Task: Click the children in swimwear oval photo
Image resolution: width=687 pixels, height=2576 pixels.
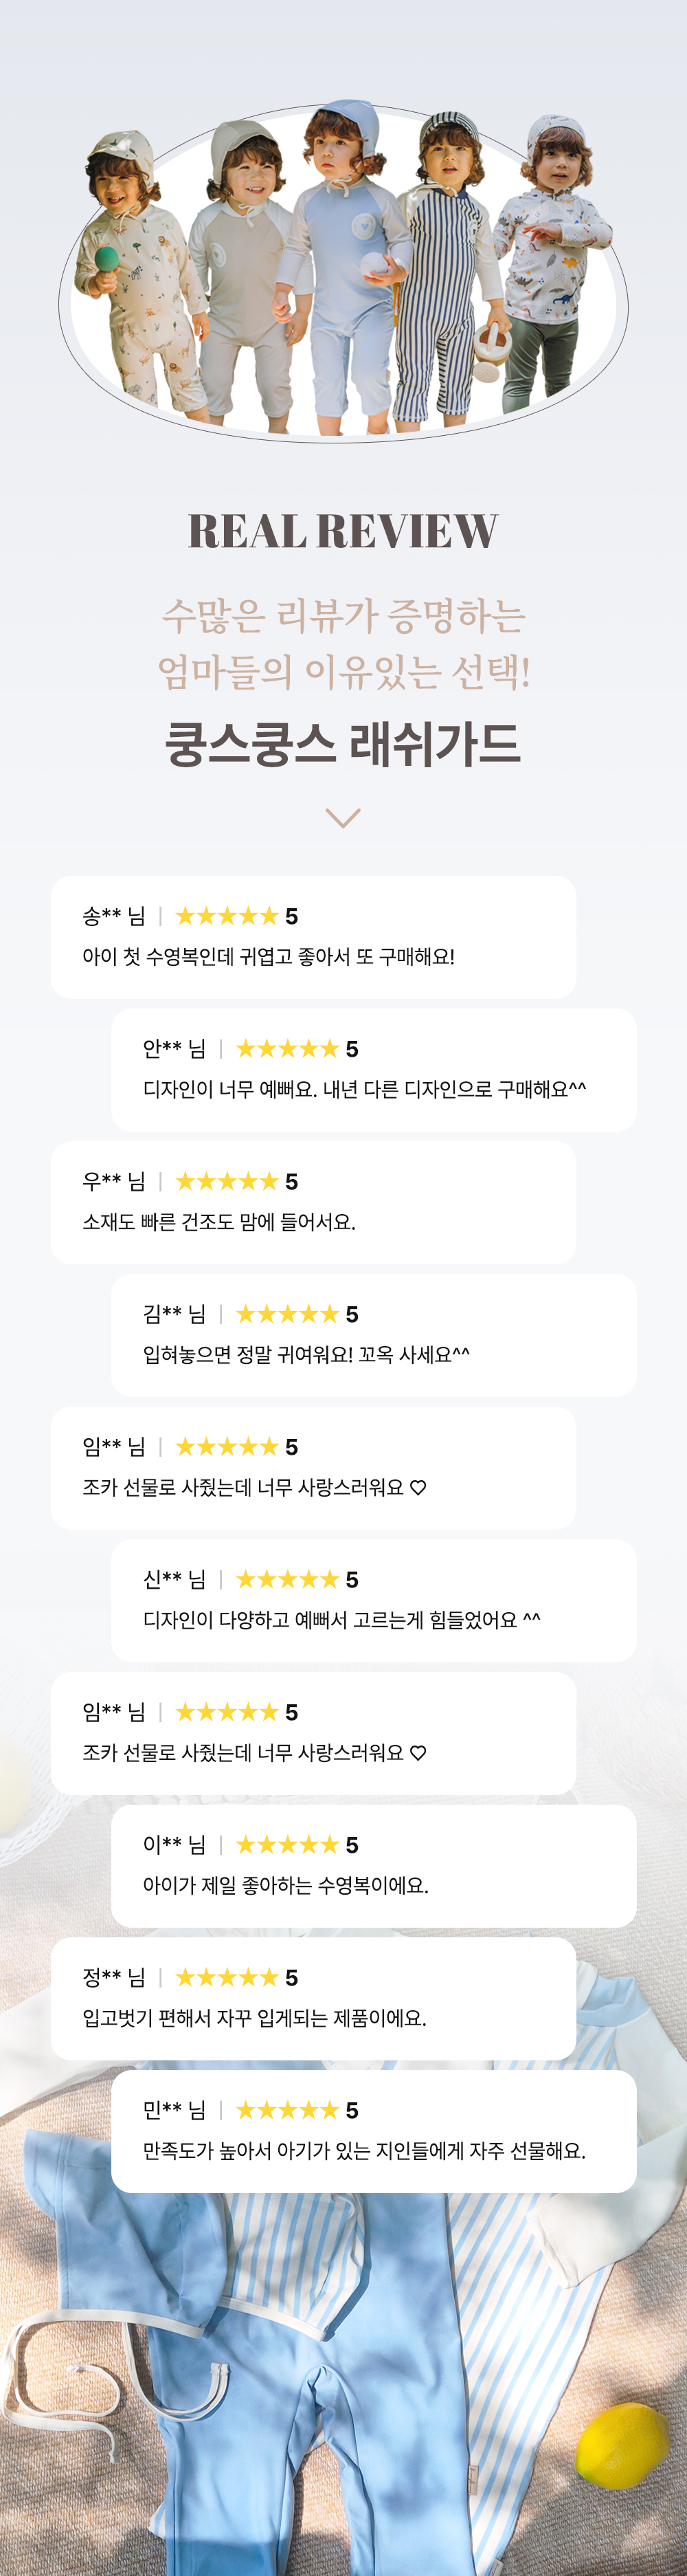Action: (x=343, y=270)
